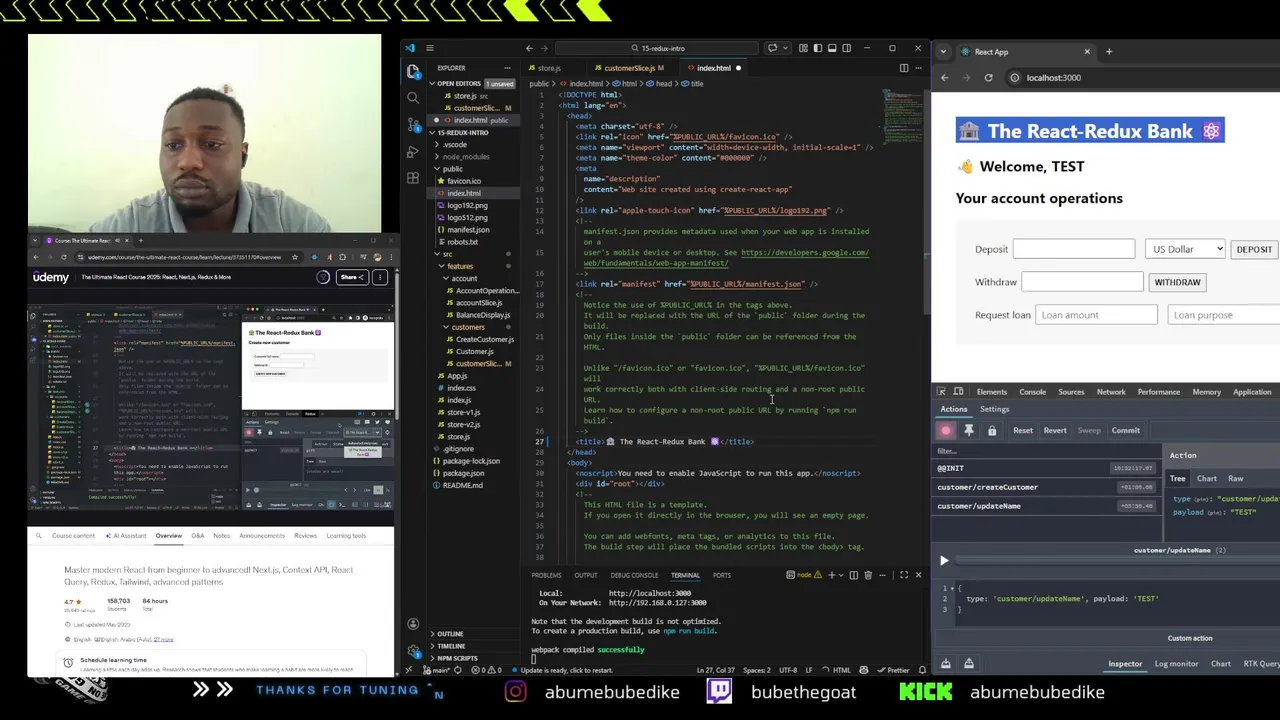Open the Log monitor view in Redux DevTools
This screenshot has width=1280, height=720.
point(1176,664)
